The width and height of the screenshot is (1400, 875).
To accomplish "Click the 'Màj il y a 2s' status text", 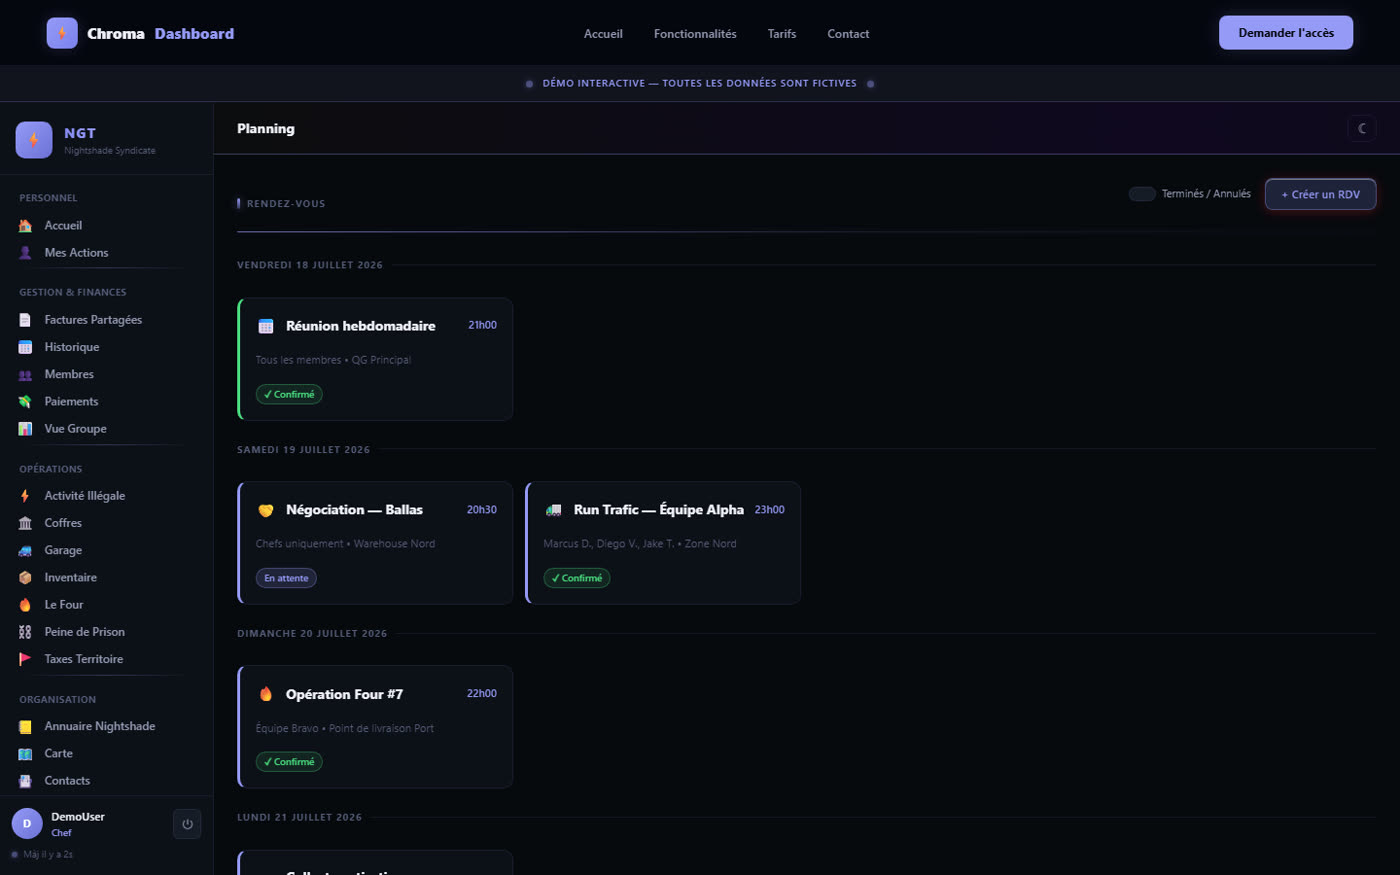I will pyautogui.click(x=48, y=855).
